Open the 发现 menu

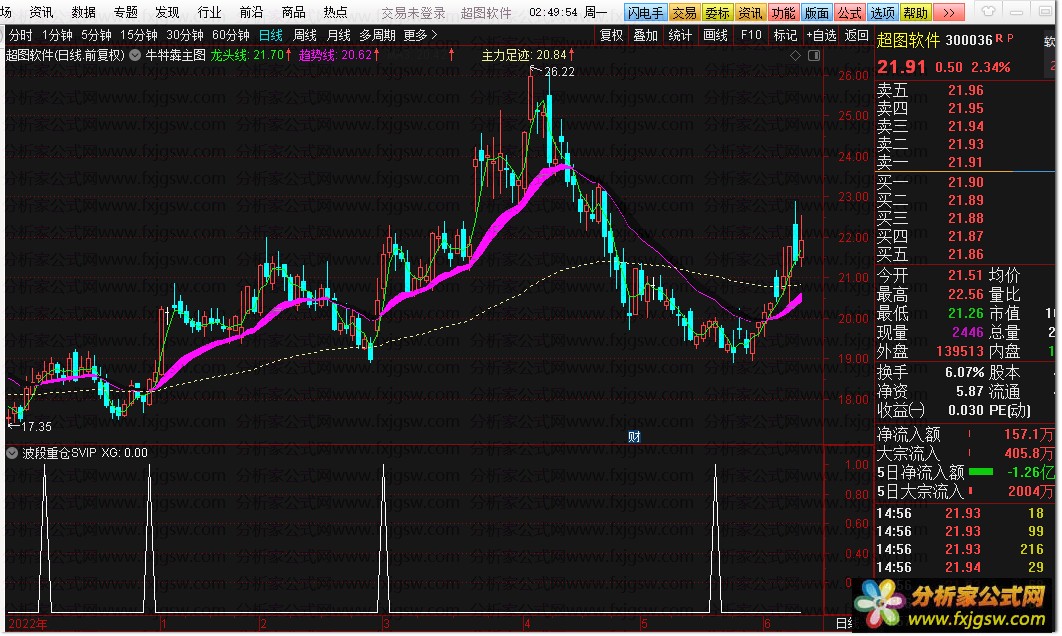coord(167,12)
